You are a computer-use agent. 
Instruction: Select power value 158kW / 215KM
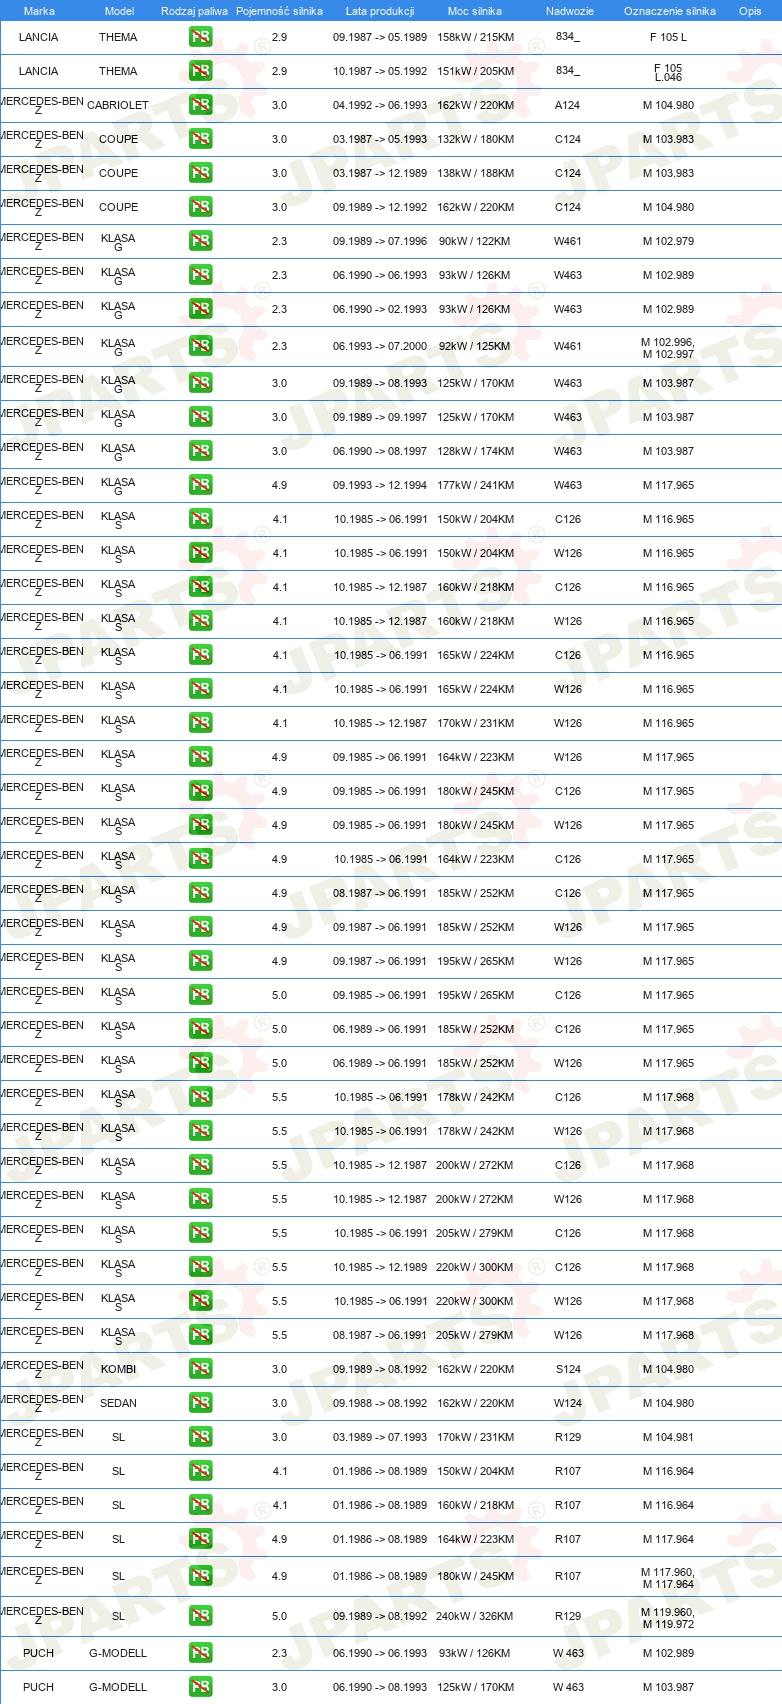(x=475, y=37)
